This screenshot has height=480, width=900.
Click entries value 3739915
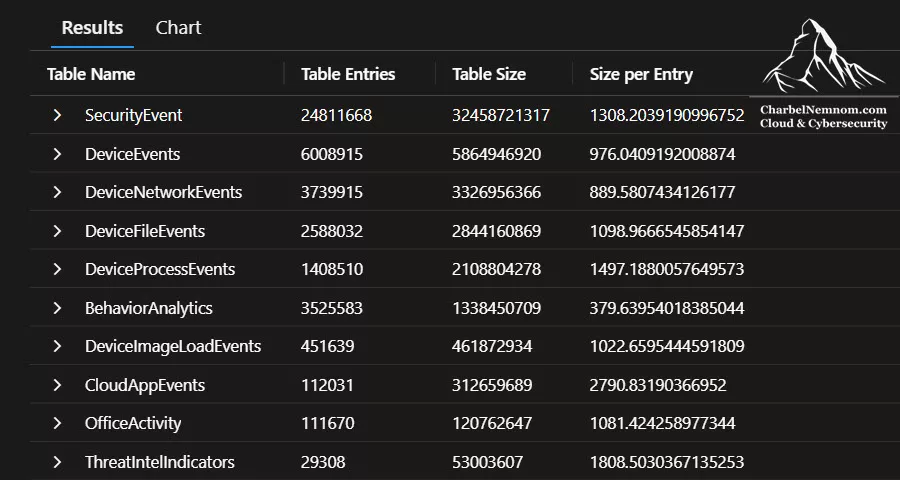click(332, 192)
